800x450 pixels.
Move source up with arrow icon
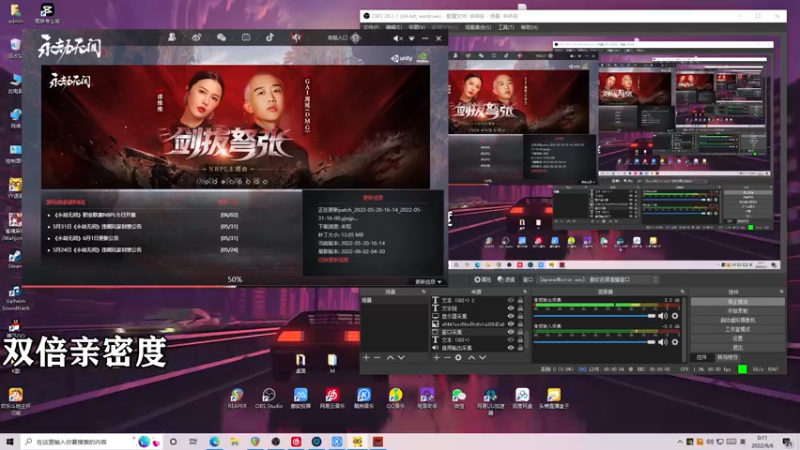471,358
